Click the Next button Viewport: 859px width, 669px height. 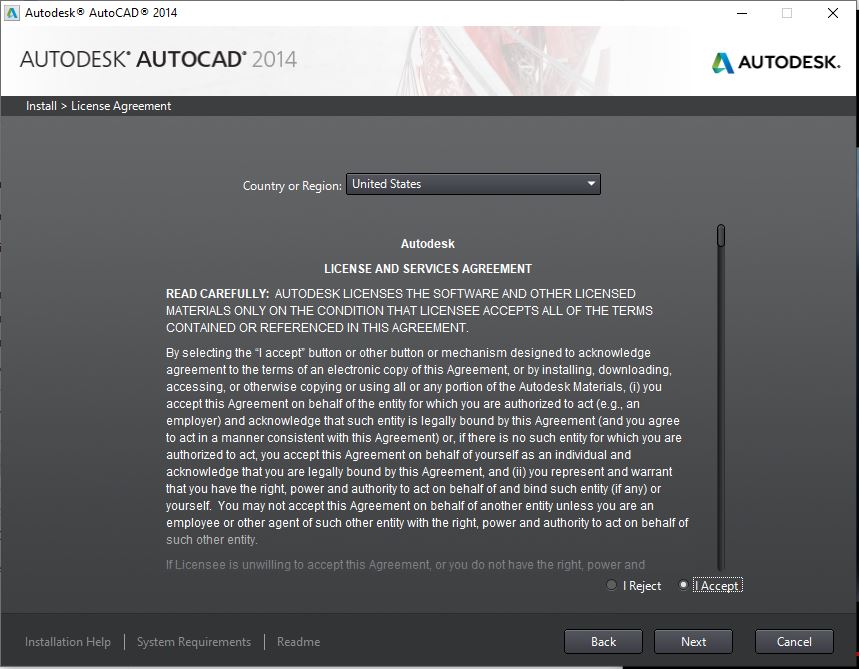(693, 642)
